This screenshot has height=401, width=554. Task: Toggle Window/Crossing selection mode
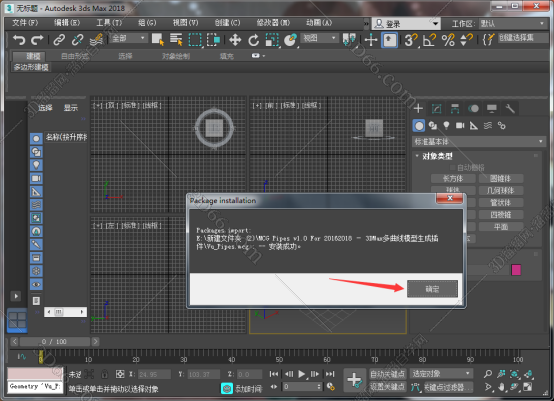[x=213, y=40]
